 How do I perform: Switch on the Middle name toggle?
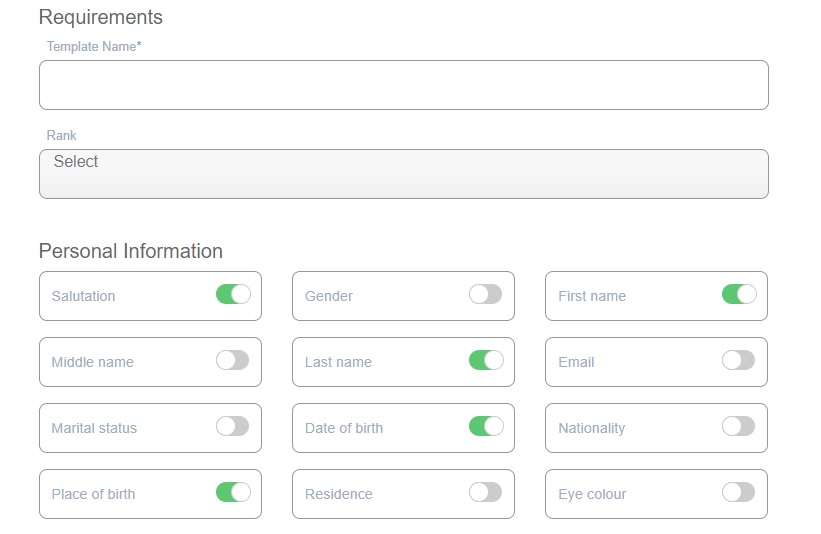tap(232, 360)
